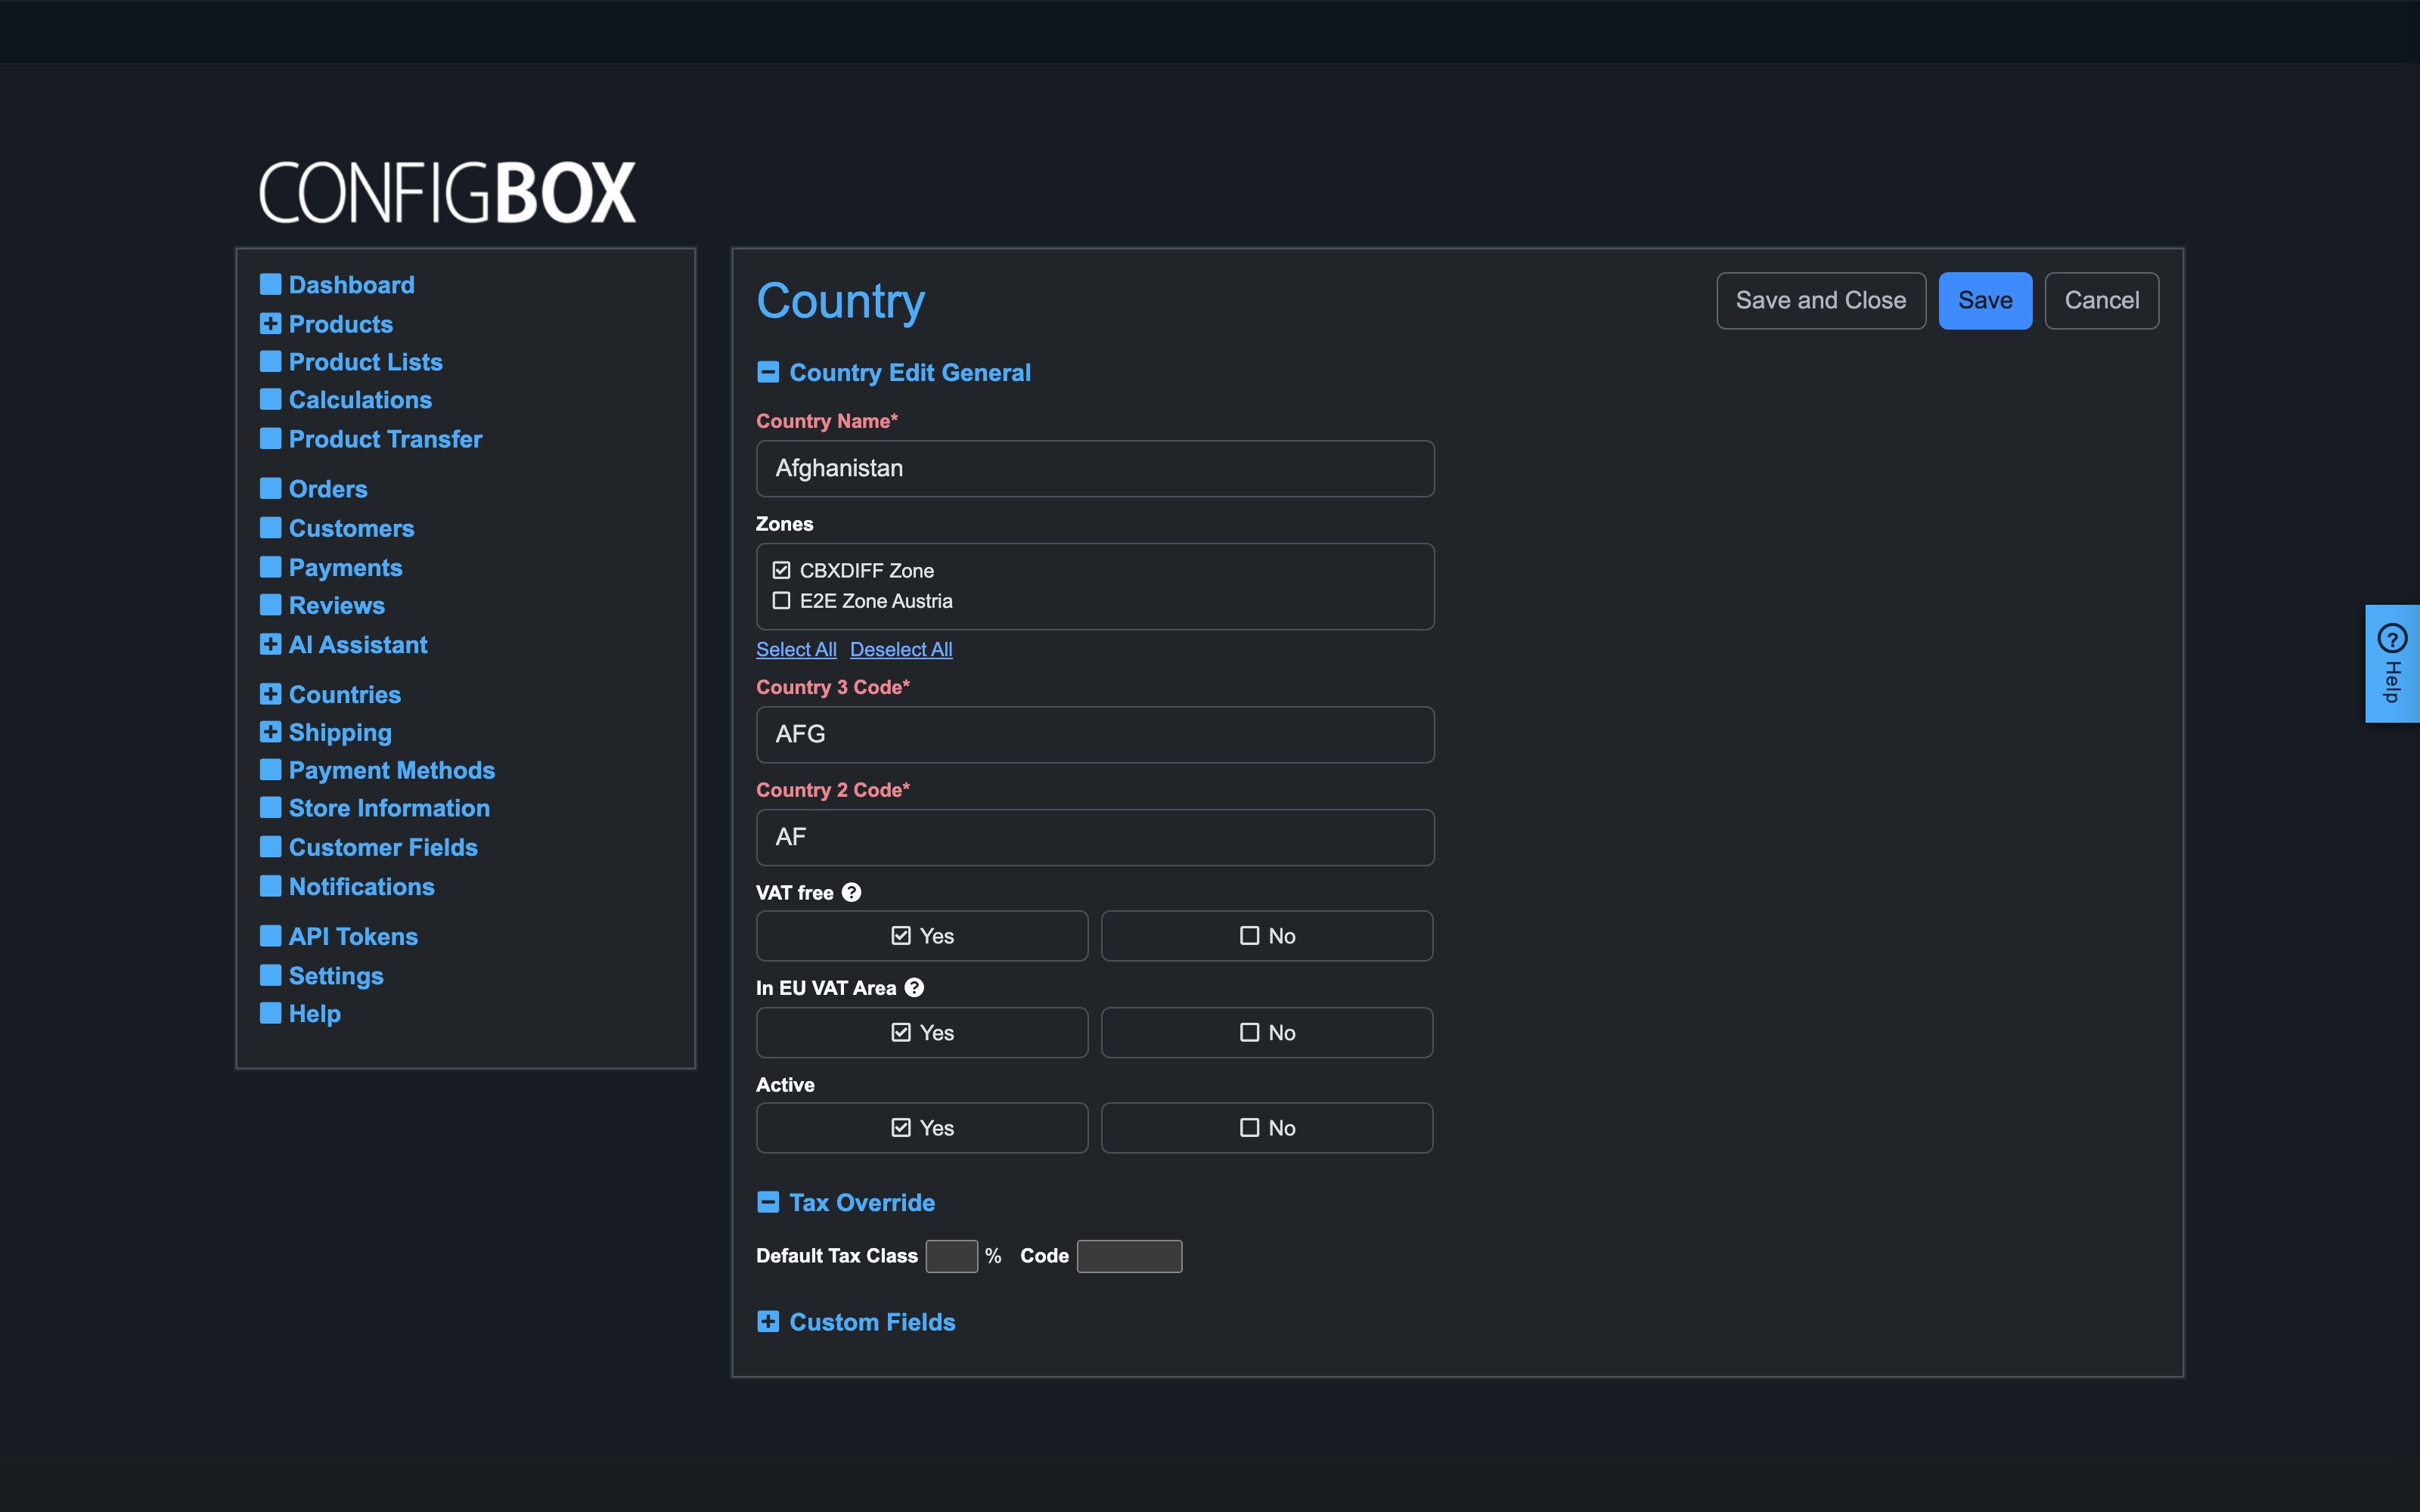Image resolution: width=2420 pixels, height=1512 pixels.
Task: Focus the Default Tax Class percent field
Action: [951, 1256]
